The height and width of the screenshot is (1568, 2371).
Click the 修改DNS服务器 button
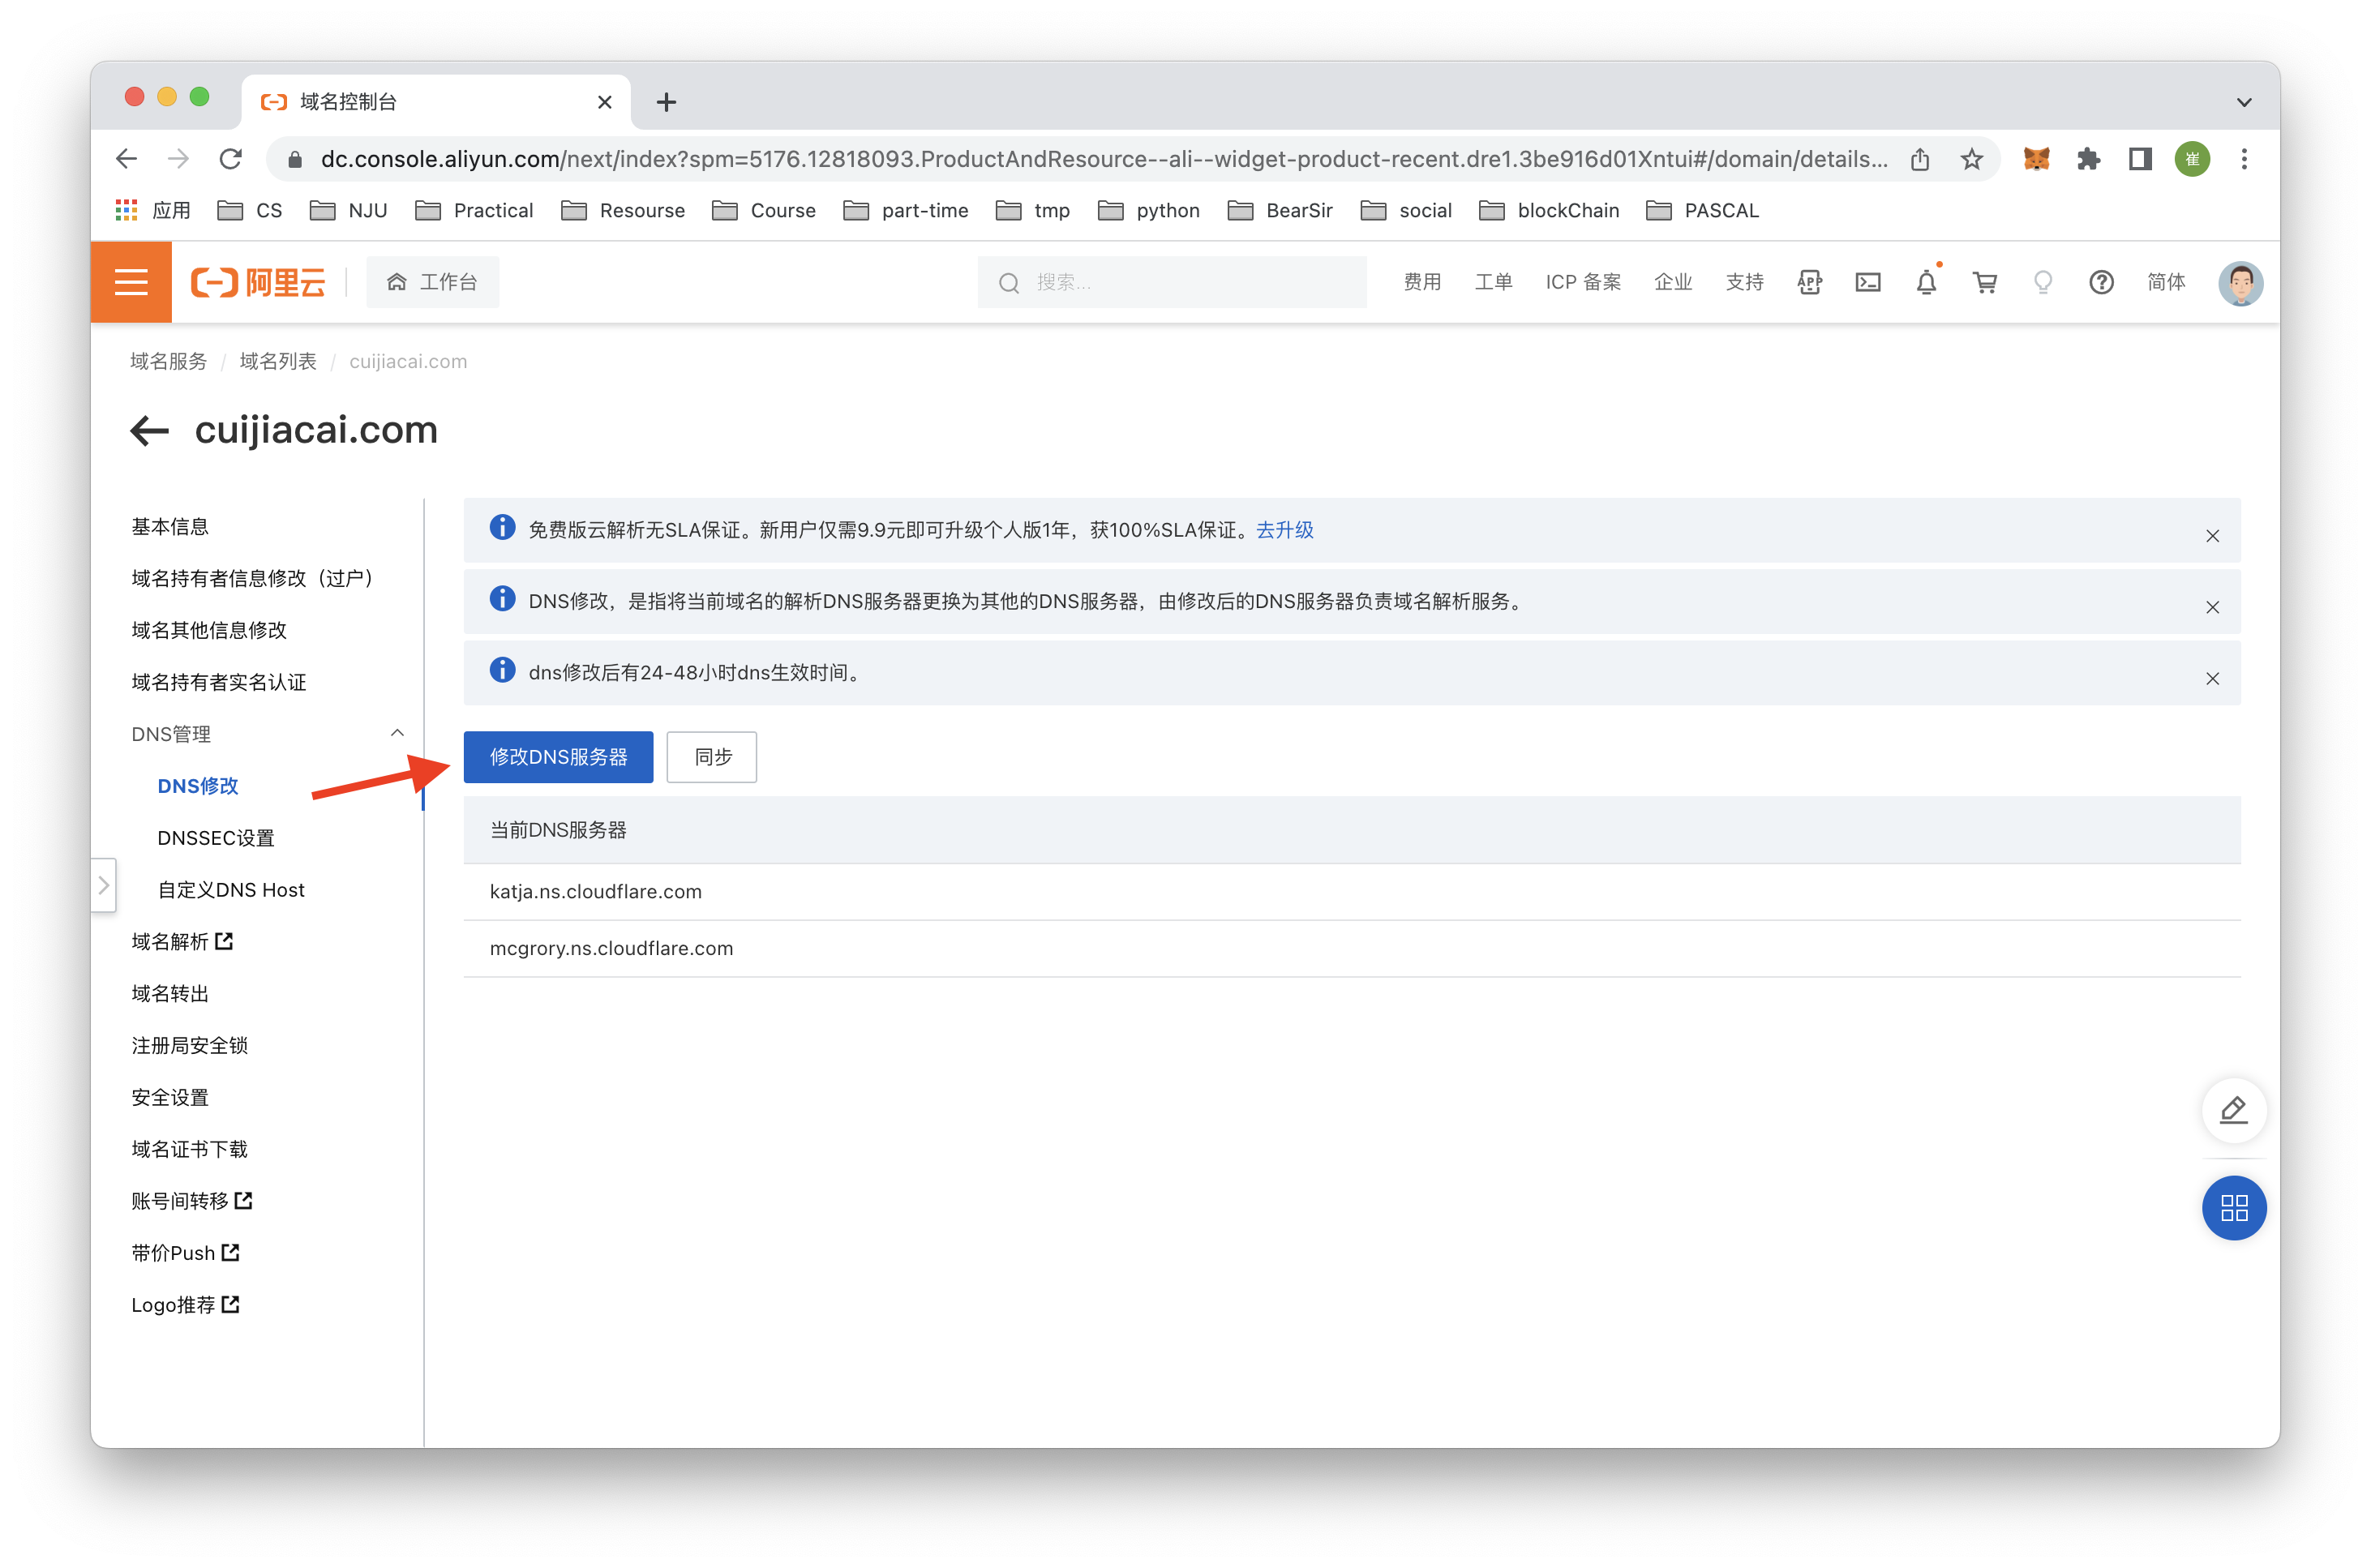coord(558,757)
